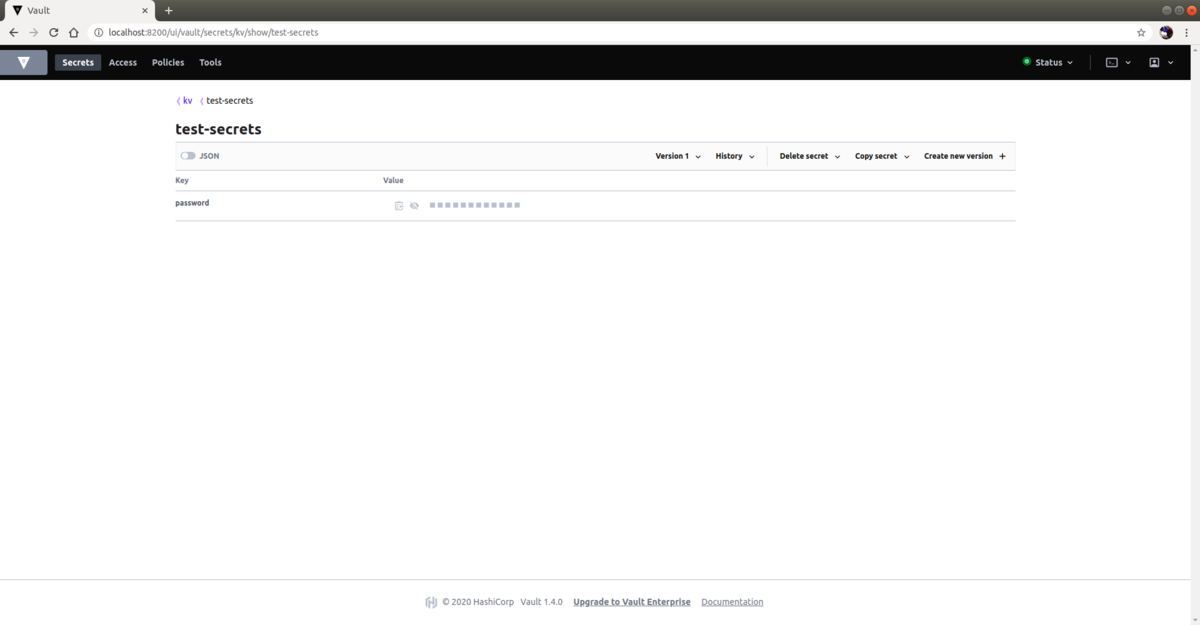Go to the Secrets tab
This screenshot has height=625, width=1200.
(x=78, y=62)
